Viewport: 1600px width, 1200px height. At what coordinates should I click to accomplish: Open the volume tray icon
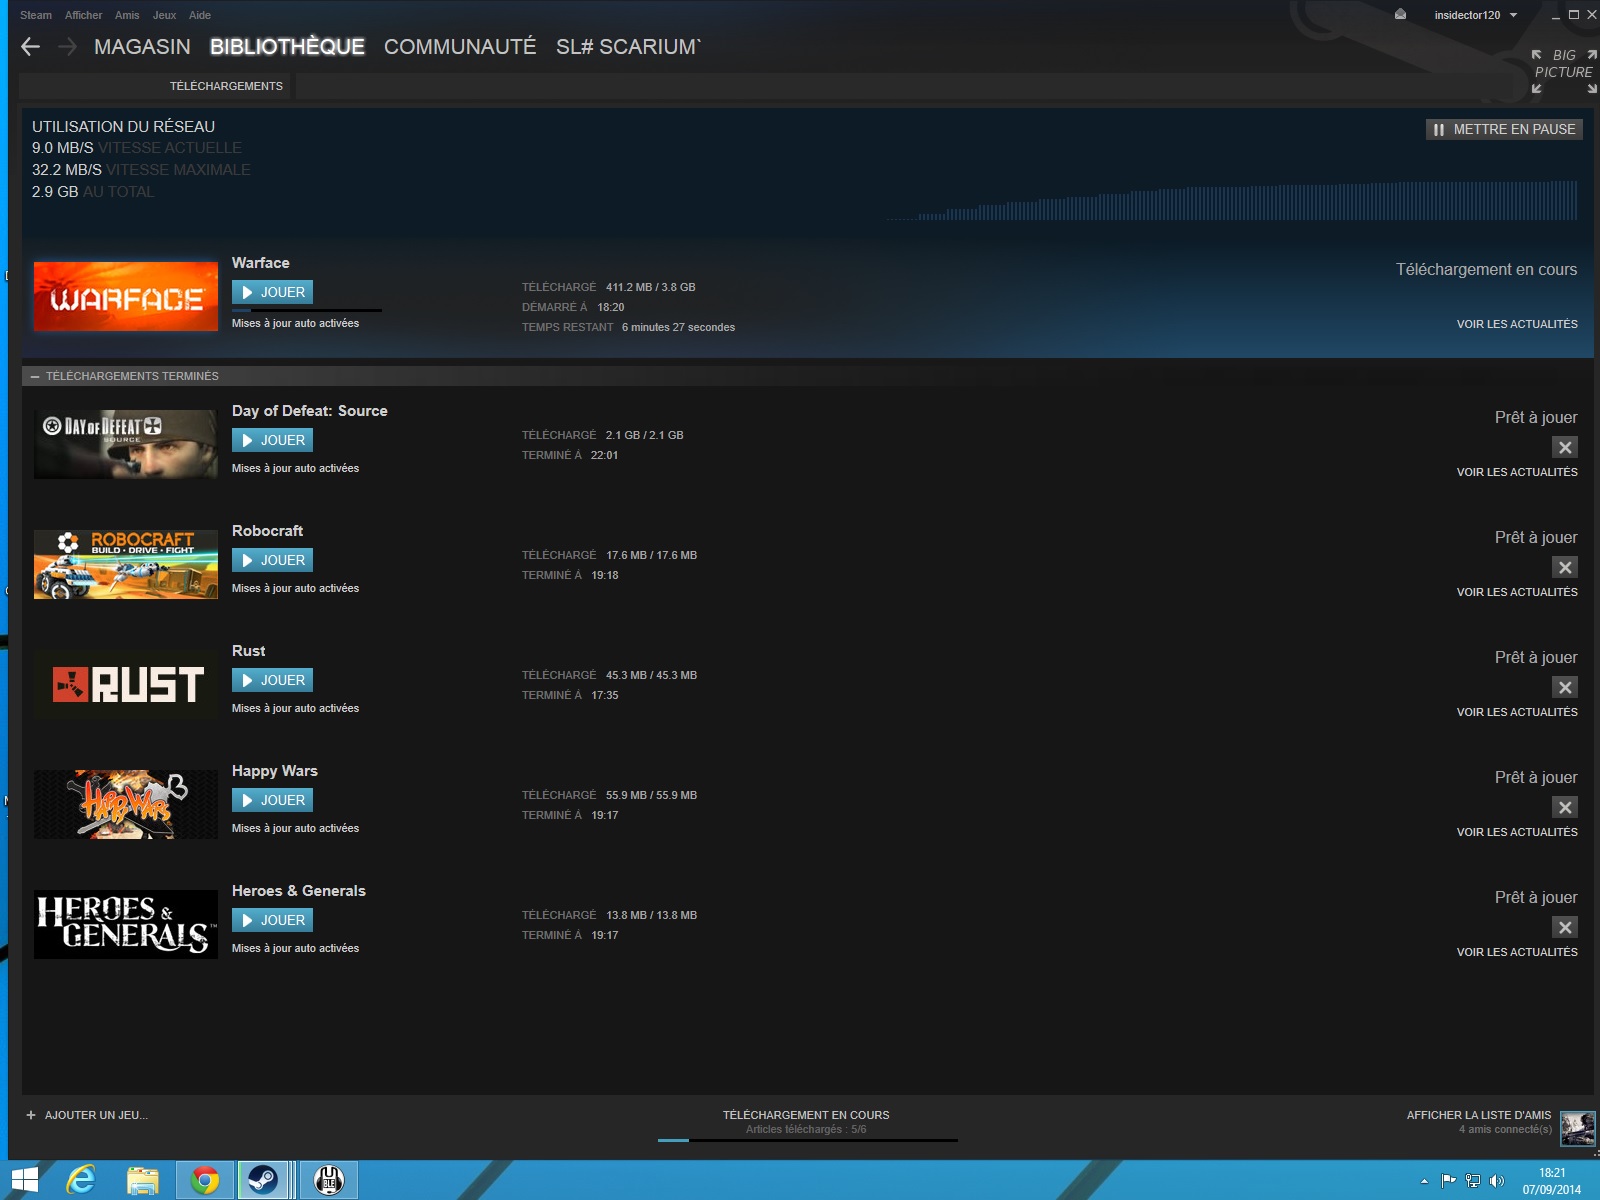click(1496, 1181)
